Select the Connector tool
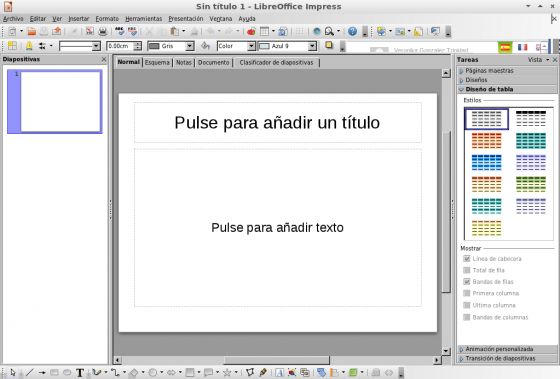The width and height of the screenshot is (560, 379). [x=115, y=373]
